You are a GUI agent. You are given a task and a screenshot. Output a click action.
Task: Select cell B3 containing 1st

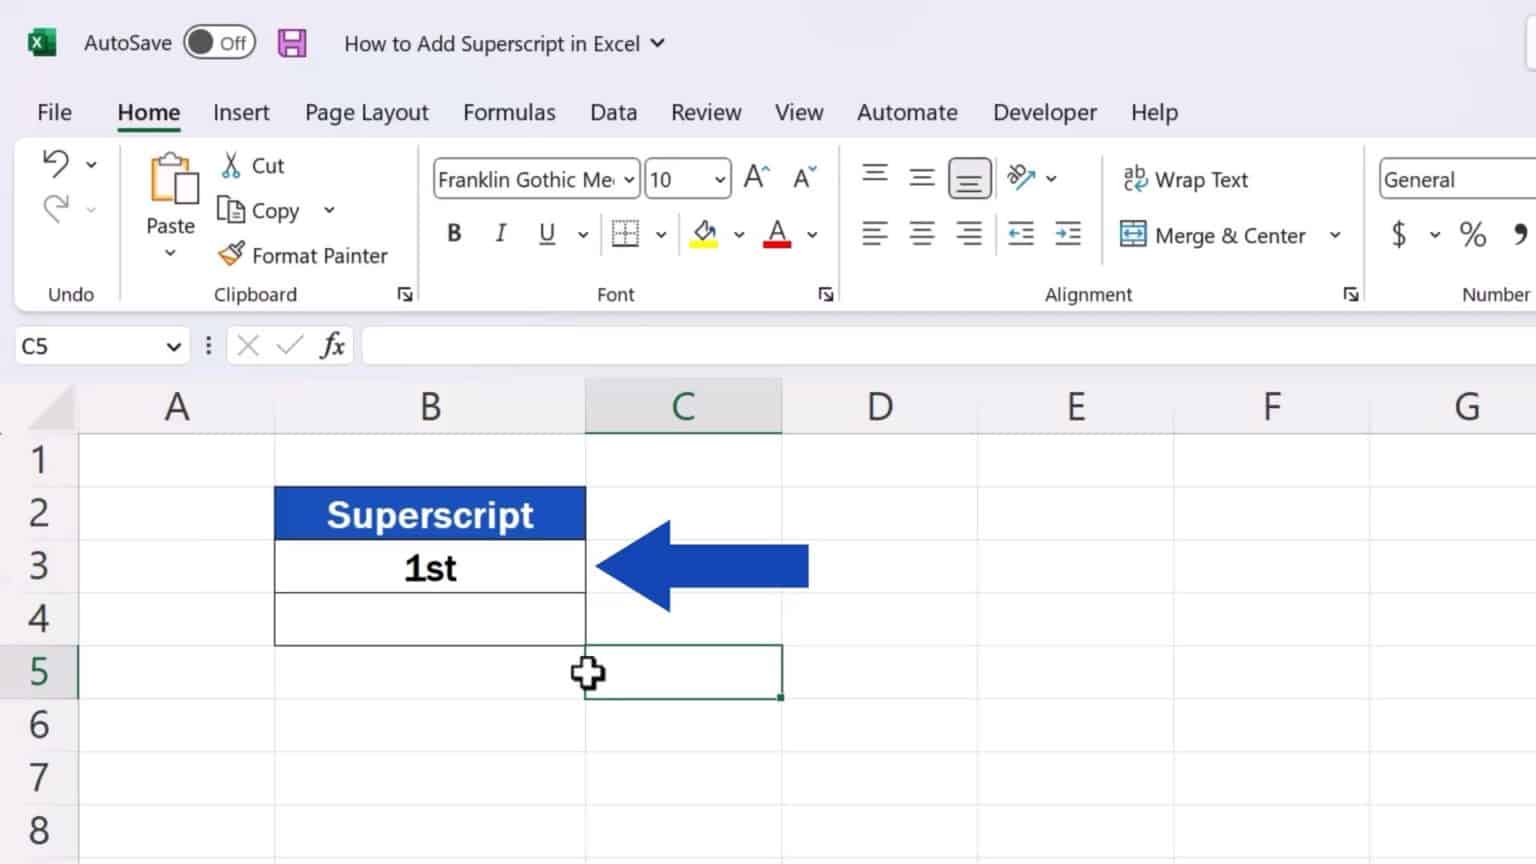coord(430,567)
